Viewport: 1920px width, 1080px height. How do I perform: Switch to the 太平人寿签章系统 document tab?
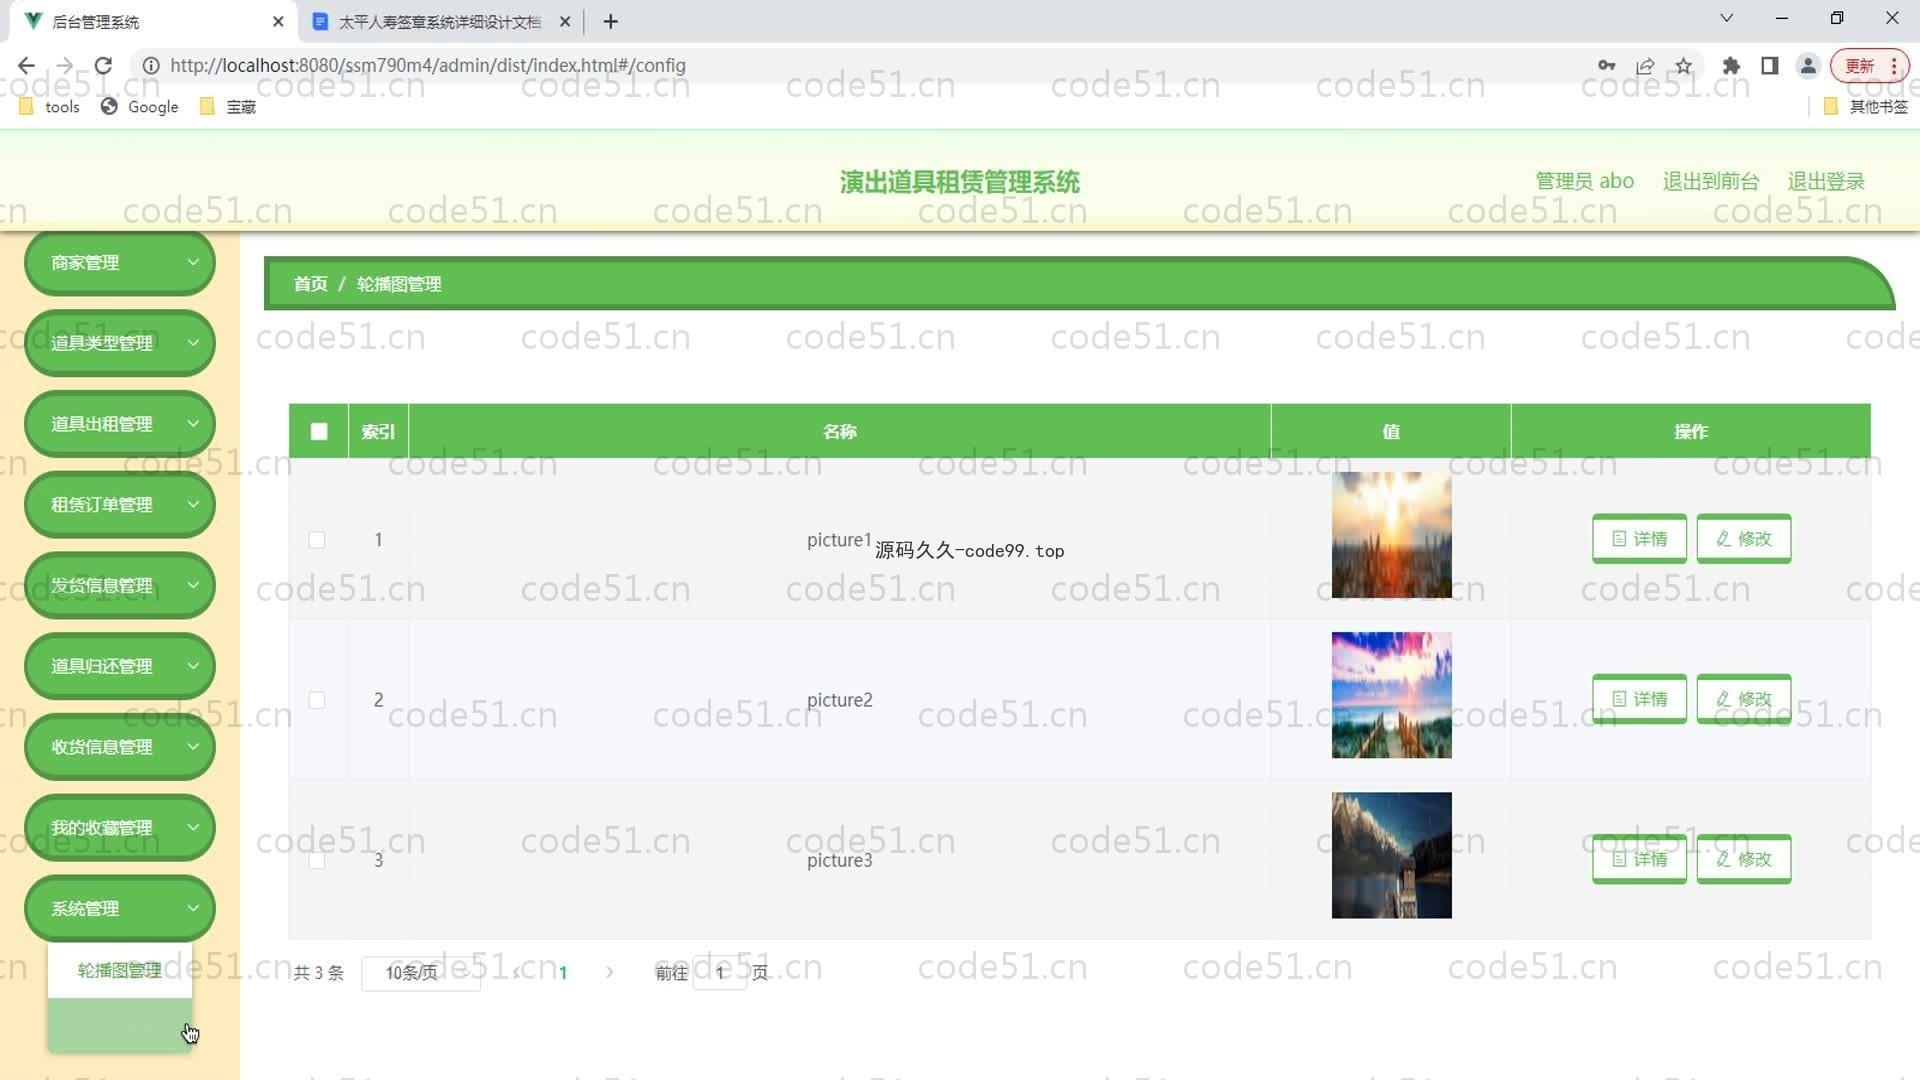[440, 21]
